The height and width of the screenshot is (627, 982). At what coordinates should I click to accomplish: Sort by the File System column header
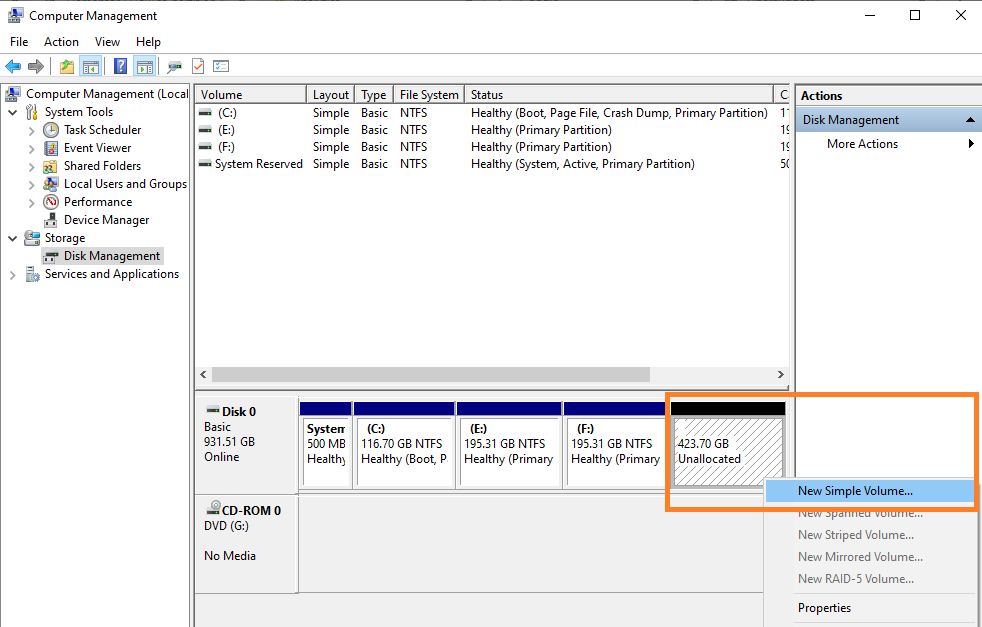click(x=429, y=95)
